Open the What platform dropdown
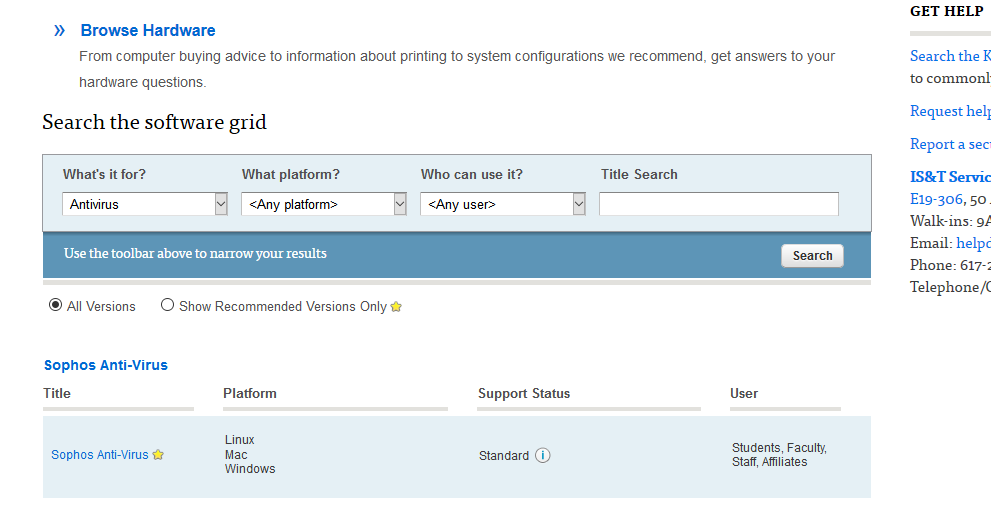Screen dimensions: 991x522 [x=323, y=204]
